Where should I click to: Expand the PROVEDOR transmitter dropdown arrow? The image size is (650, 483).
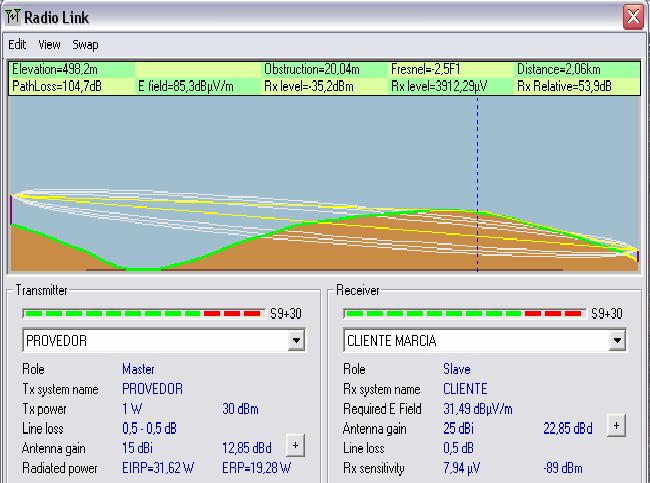(x=296, y=340)
